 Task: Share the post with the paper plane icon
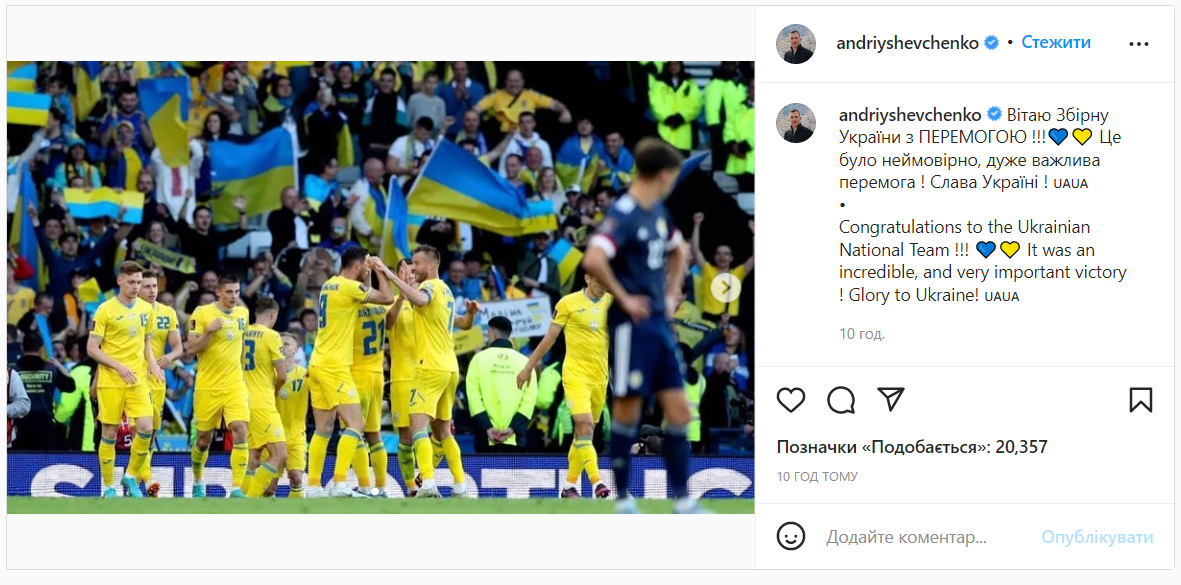(891, 400)
